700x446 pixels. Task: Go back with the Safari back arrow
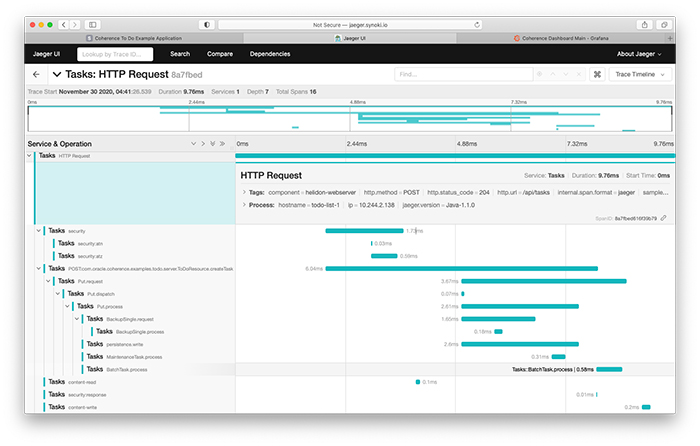(64, 25)
